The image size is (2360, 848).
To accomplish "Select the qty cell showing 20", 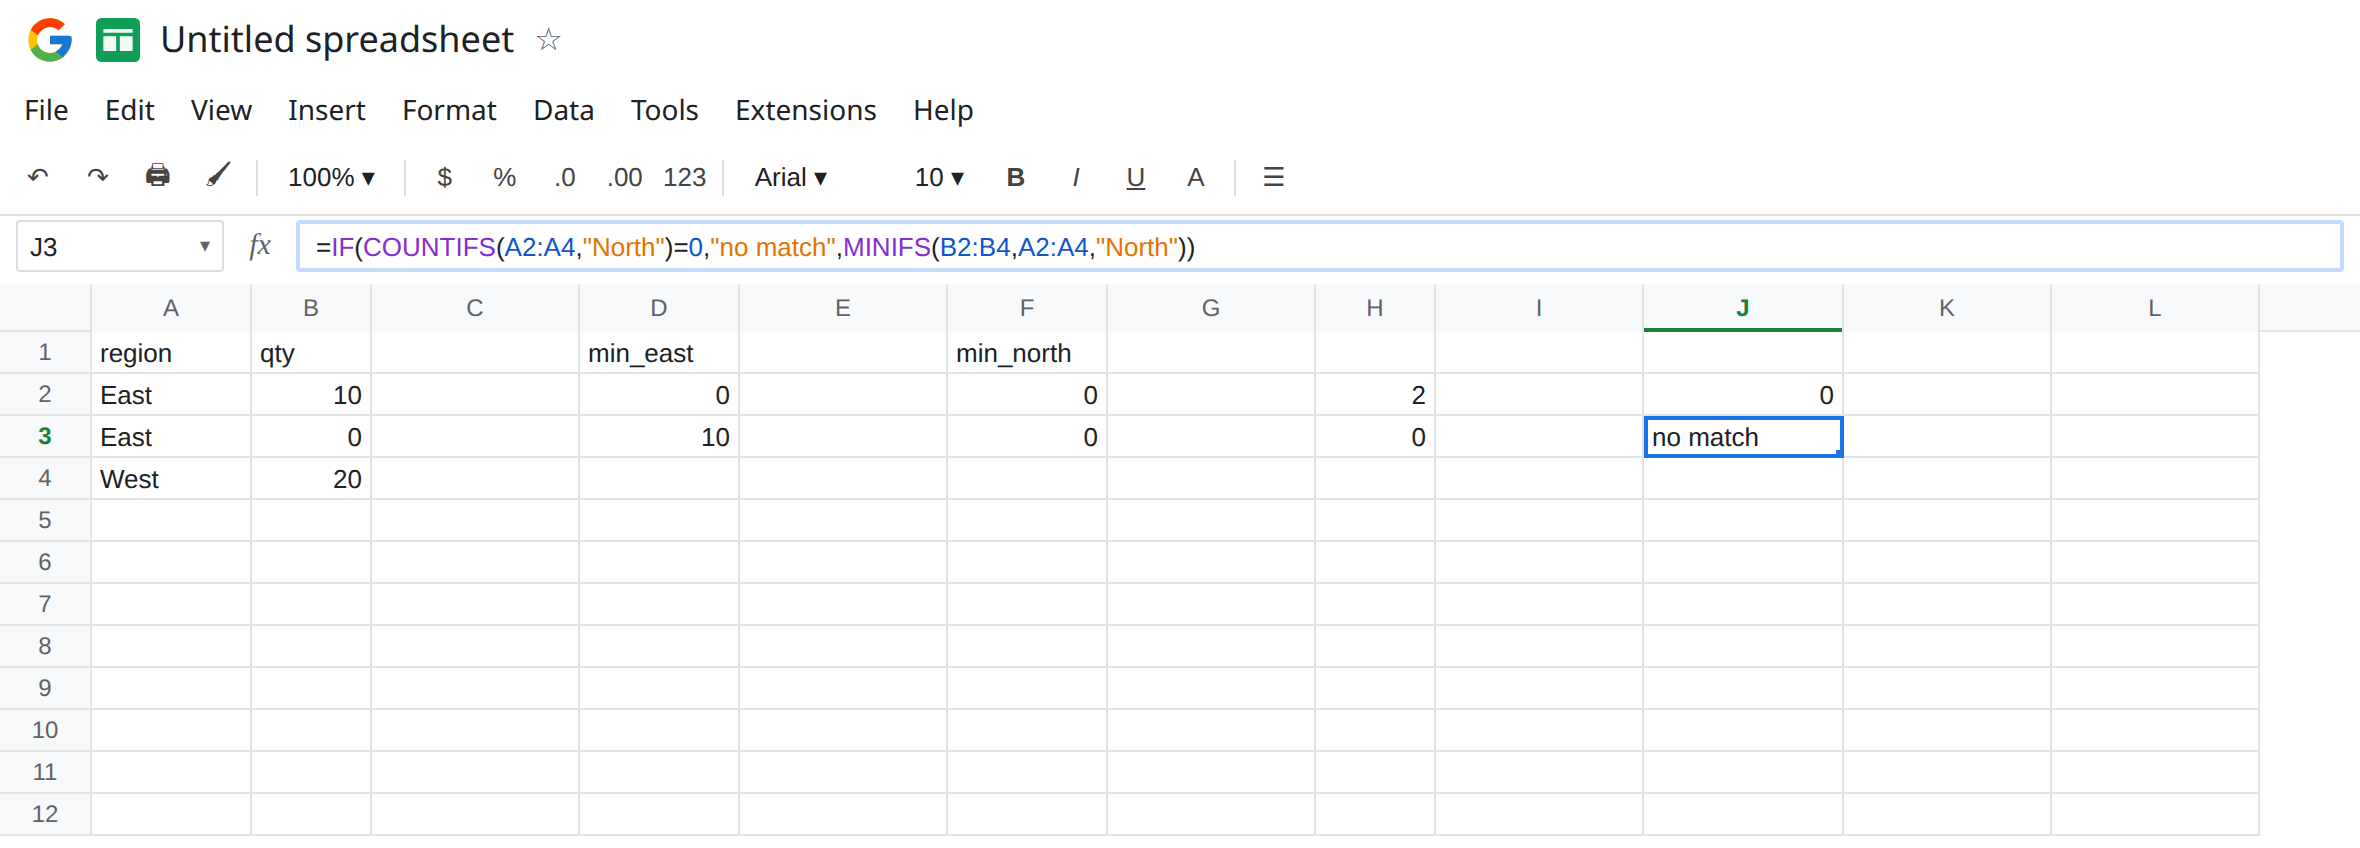I will coord(310,479).
